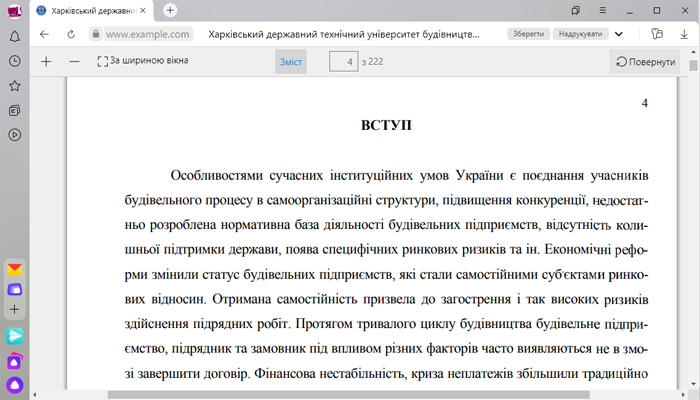
Task: Click the scroll right arrow
Action: click(683, 395)
